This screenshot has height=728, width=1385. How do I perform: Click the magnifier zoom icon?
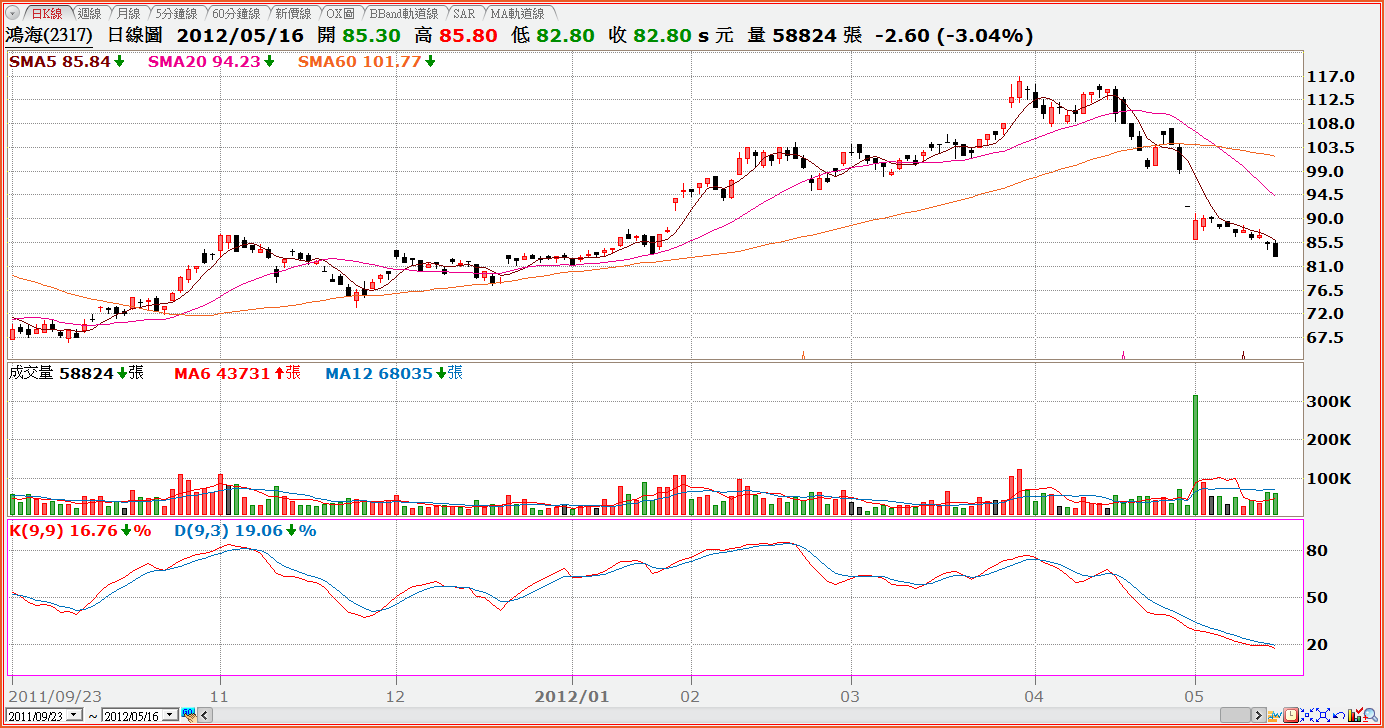pos(1372,715)
